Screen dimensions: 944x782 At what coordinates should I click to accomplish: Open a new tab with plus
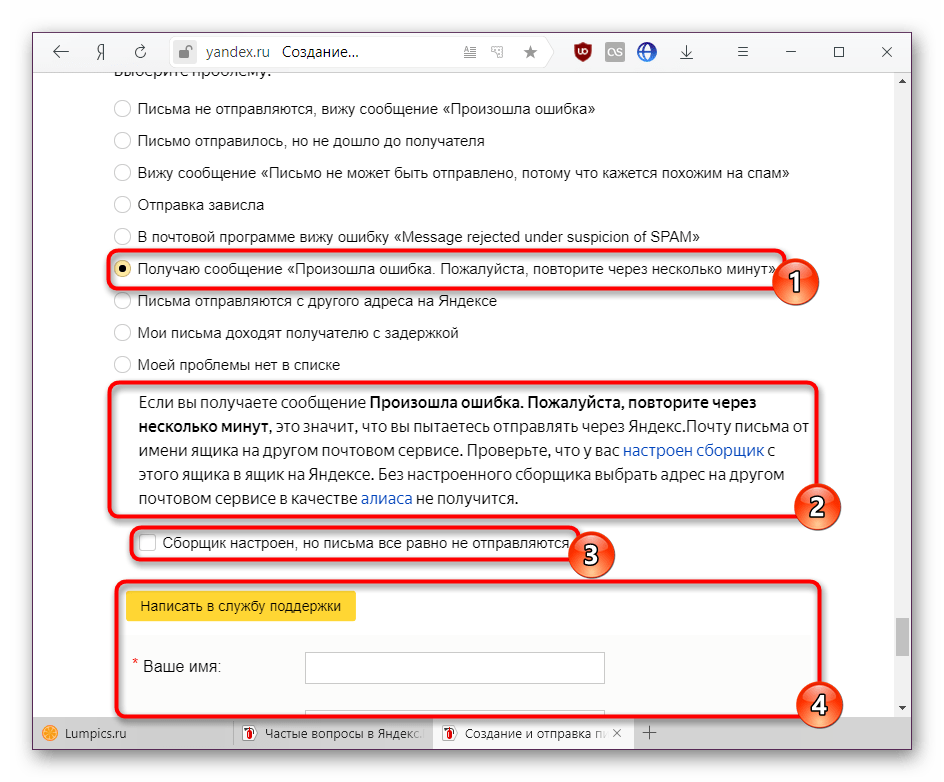(x=650, y=733)
